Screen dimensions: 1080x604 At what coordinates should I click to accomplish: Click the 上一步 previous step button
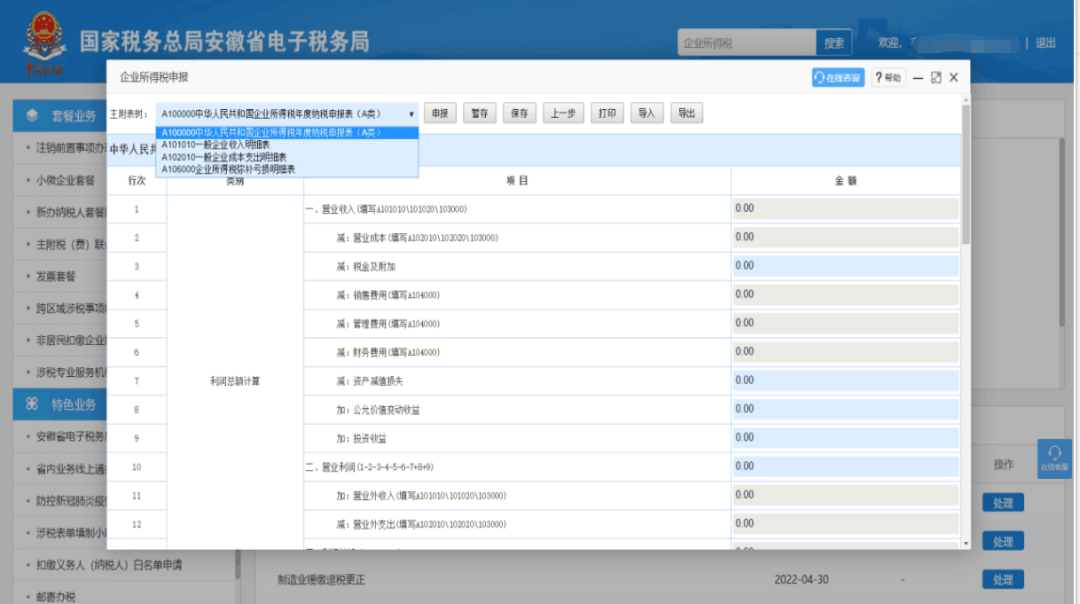coord(563,114)
